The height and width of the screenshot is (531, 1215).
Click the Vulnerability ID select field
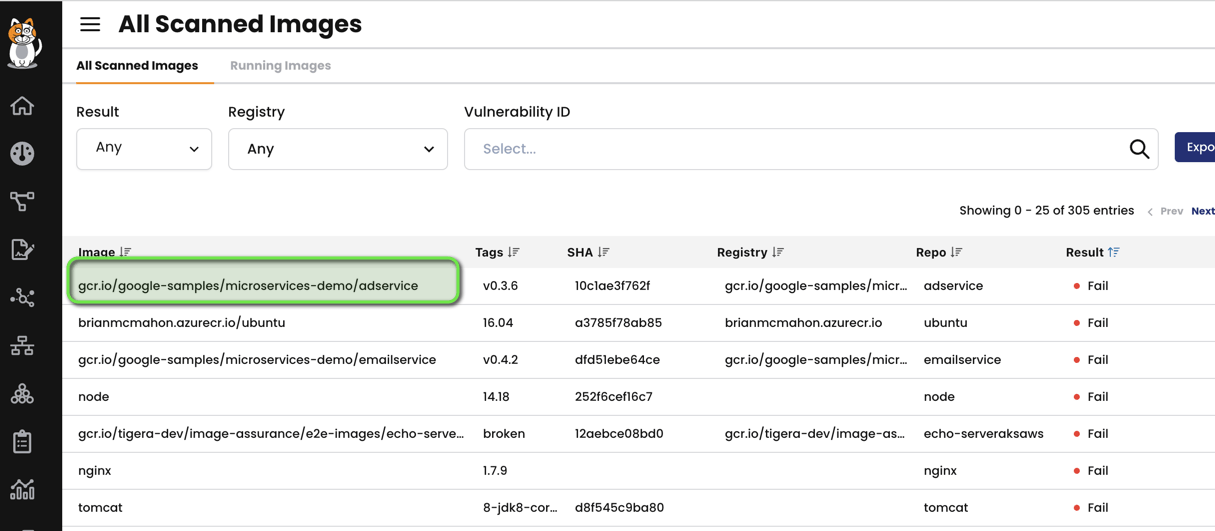tap(811, 149)
